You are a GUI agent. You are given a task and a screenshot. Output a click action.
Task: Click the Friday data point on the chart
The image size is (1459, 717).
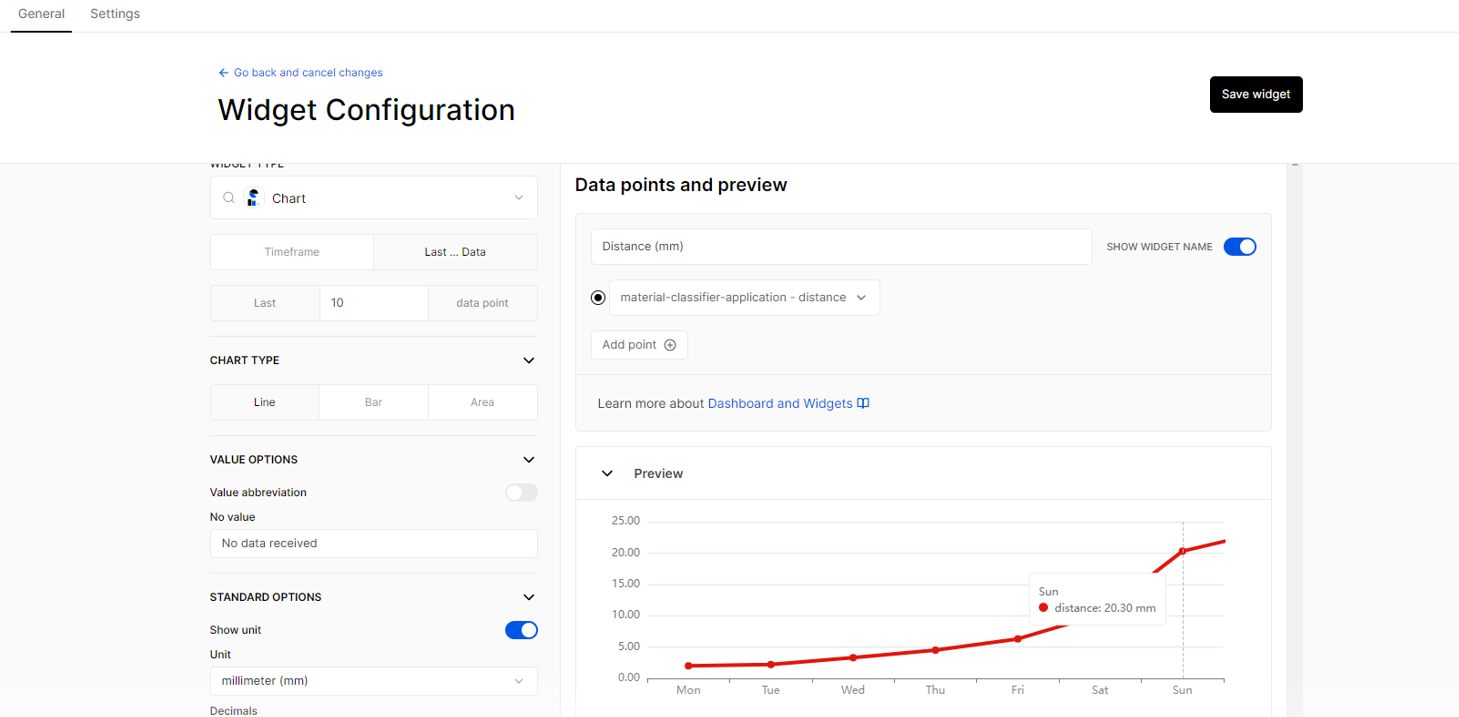(1018, 639)
